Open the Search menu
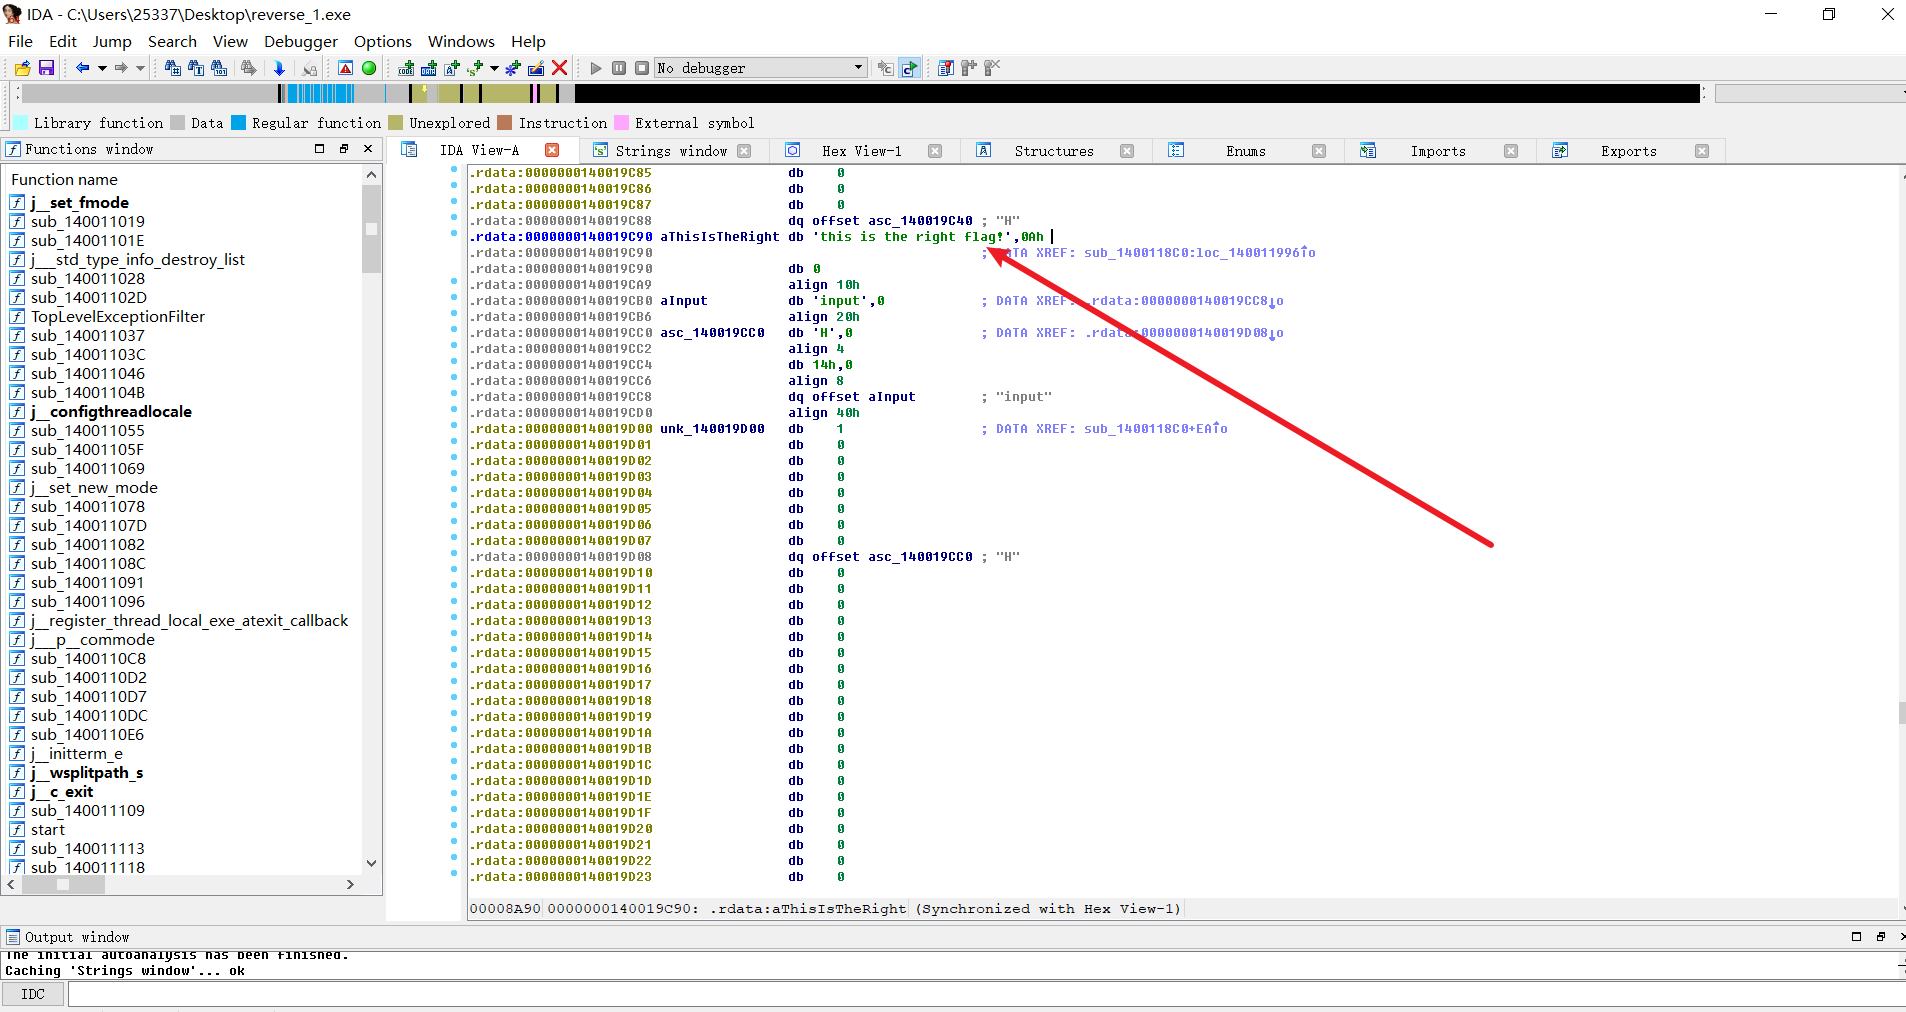 click(172, 41)
